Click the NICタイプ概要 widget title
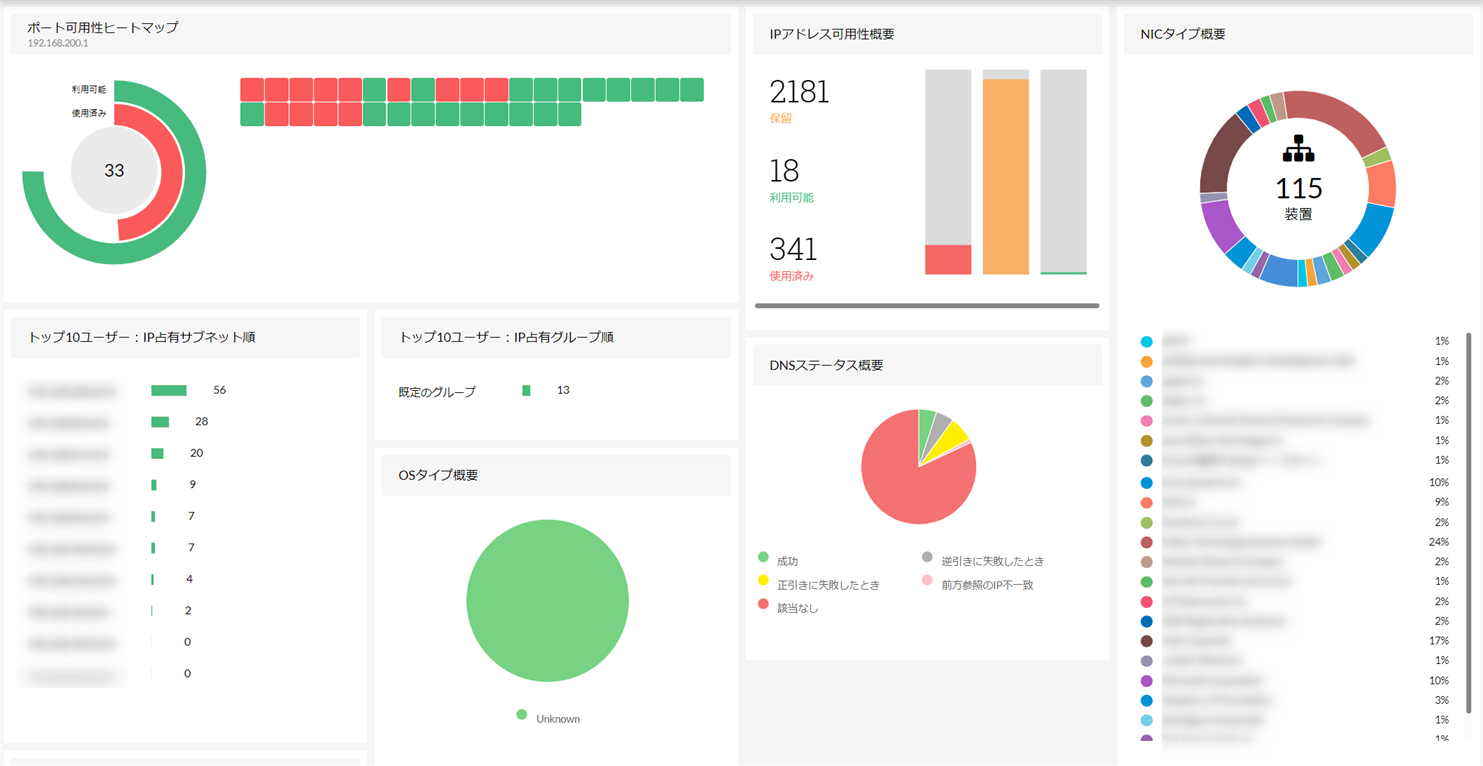The image size is (1483, 766). [1183, 34]
